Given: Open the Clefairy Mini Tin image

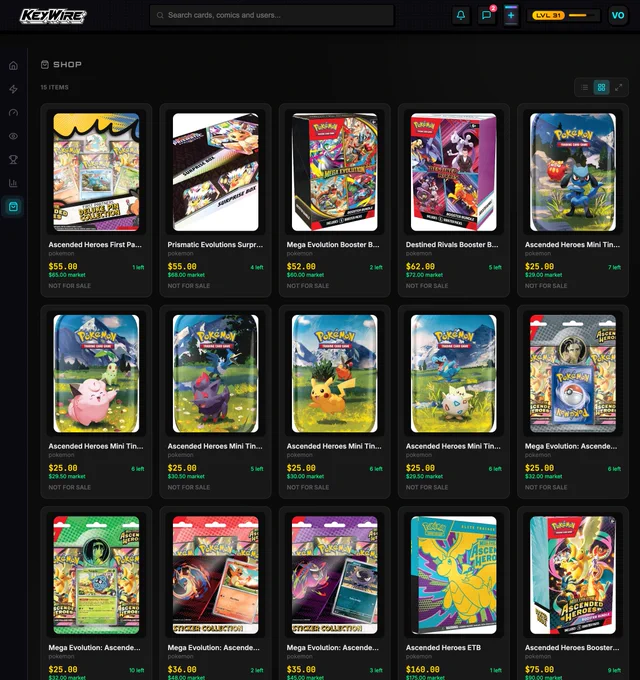Looking at the screenshot, I should tap(96, 373).
